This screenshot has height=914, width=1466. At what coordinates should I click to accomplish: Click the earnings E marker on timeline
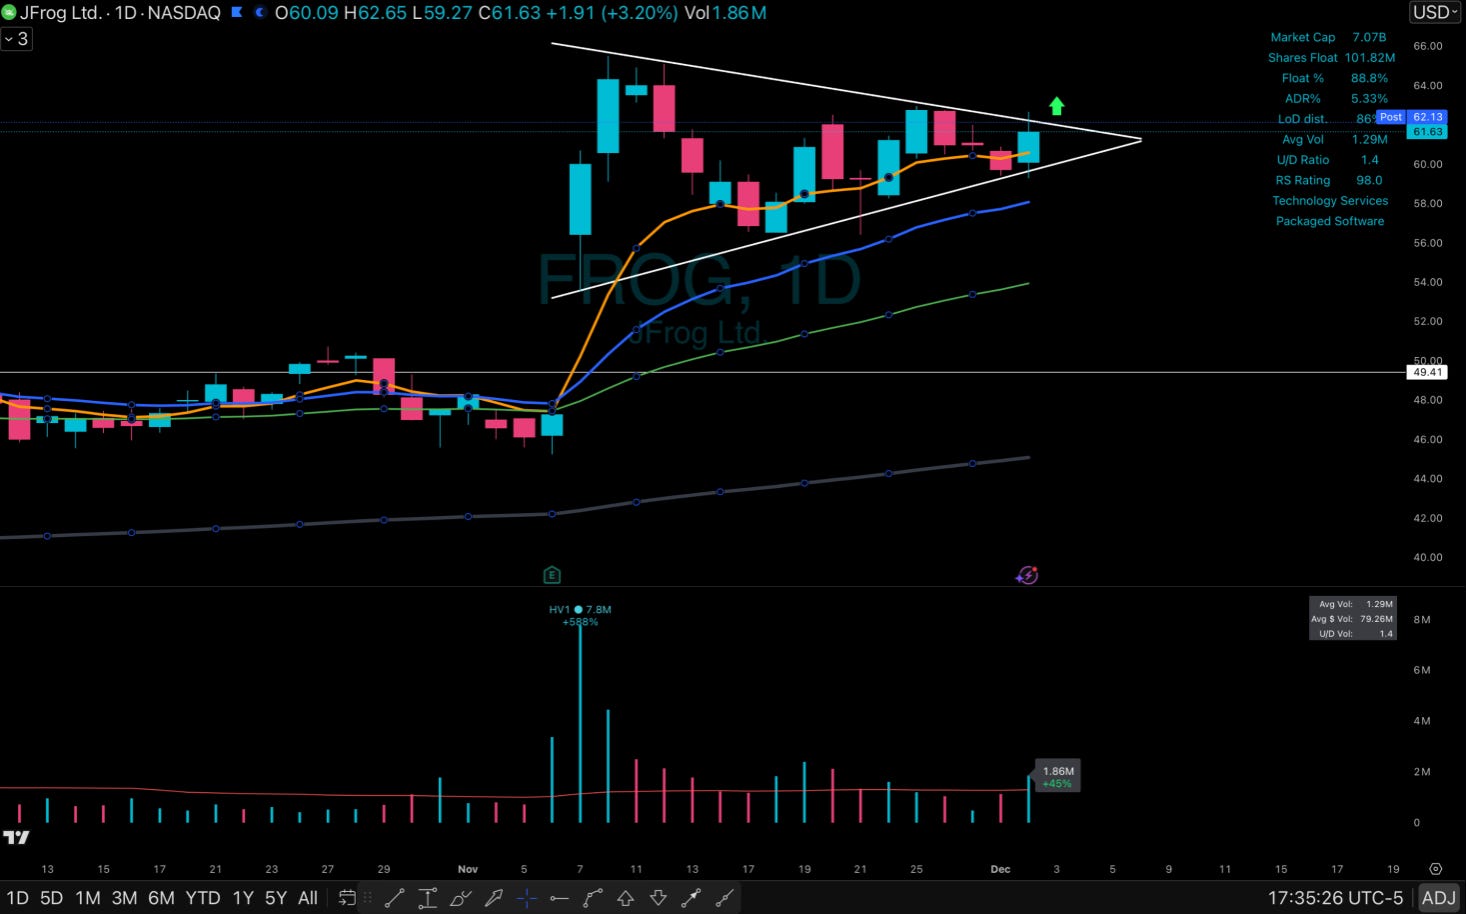(552, 575)
